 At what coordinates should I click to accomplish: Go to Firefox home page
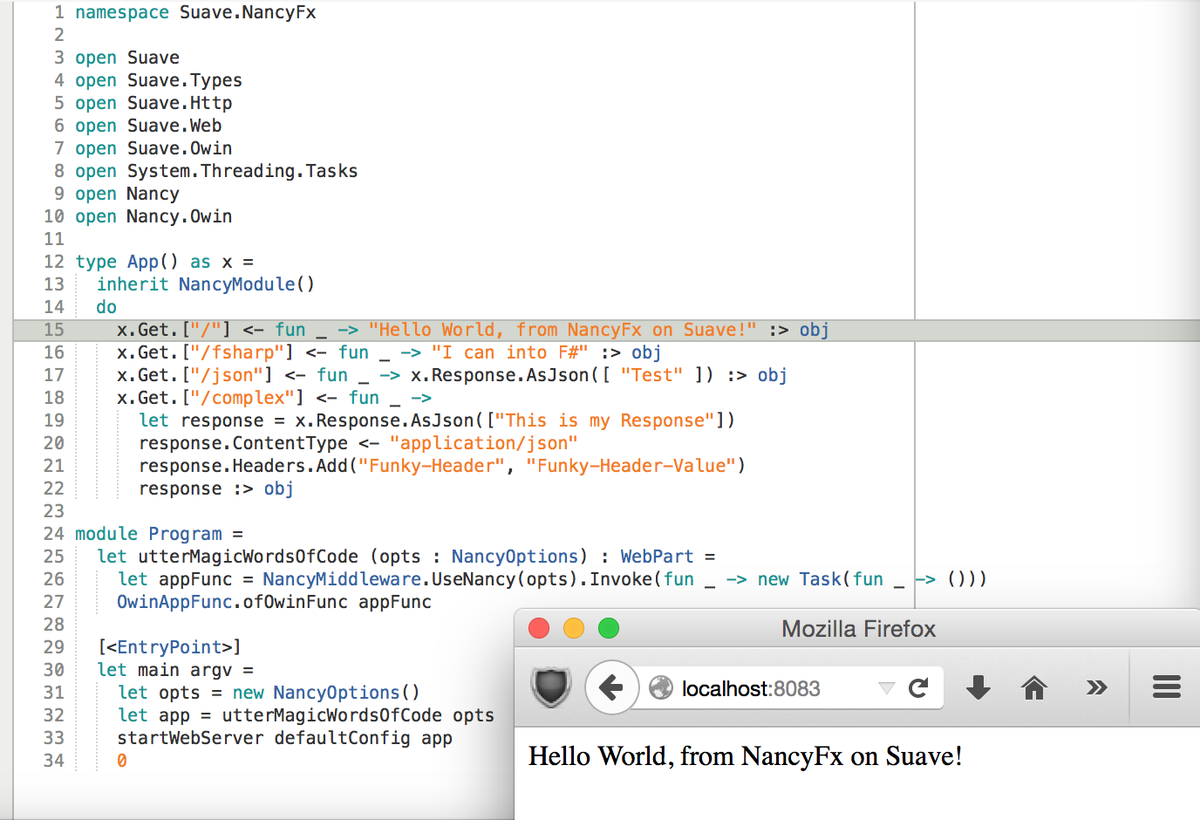[1035, 687]
